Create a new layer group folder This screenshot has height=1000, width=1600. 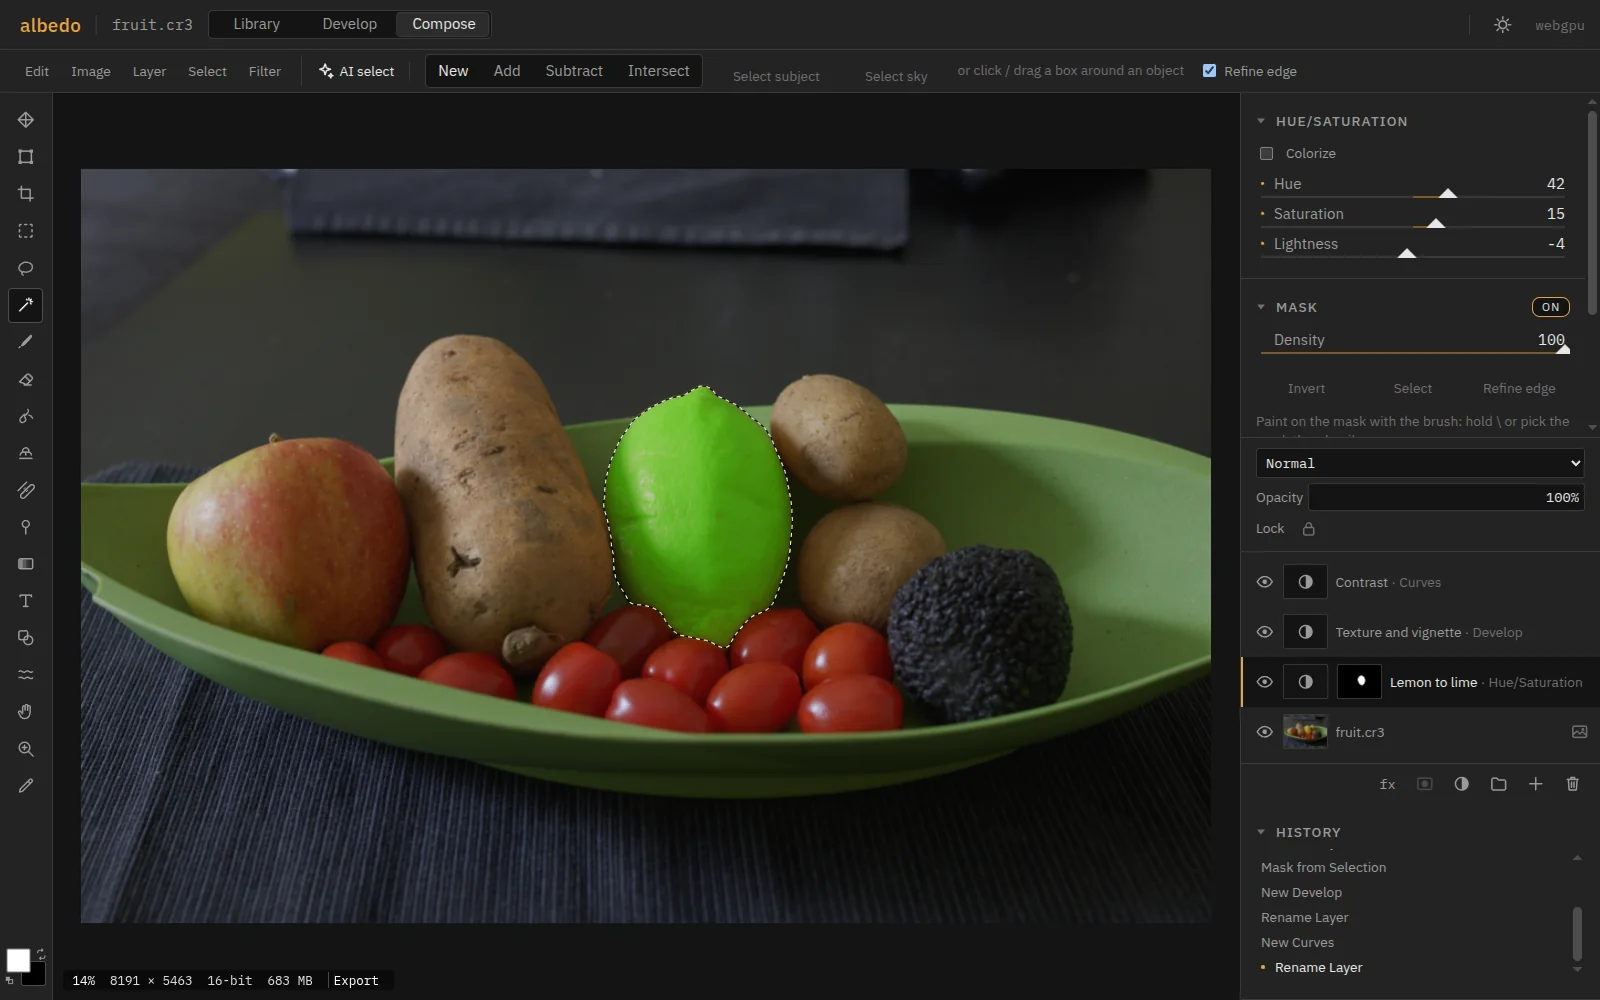[x=1498, y=784]
